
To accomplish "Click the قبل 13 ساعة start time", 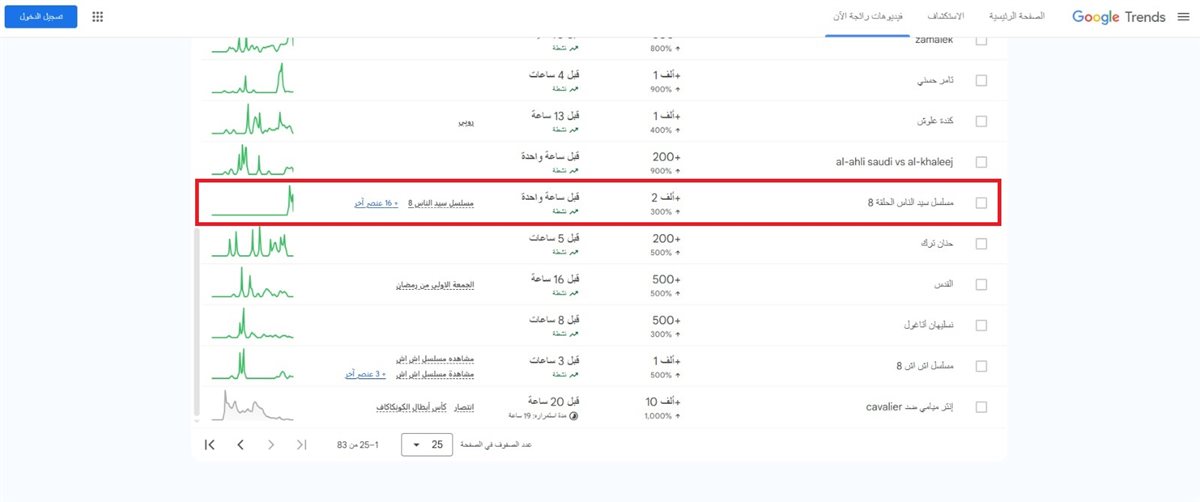I will point(556,115).
